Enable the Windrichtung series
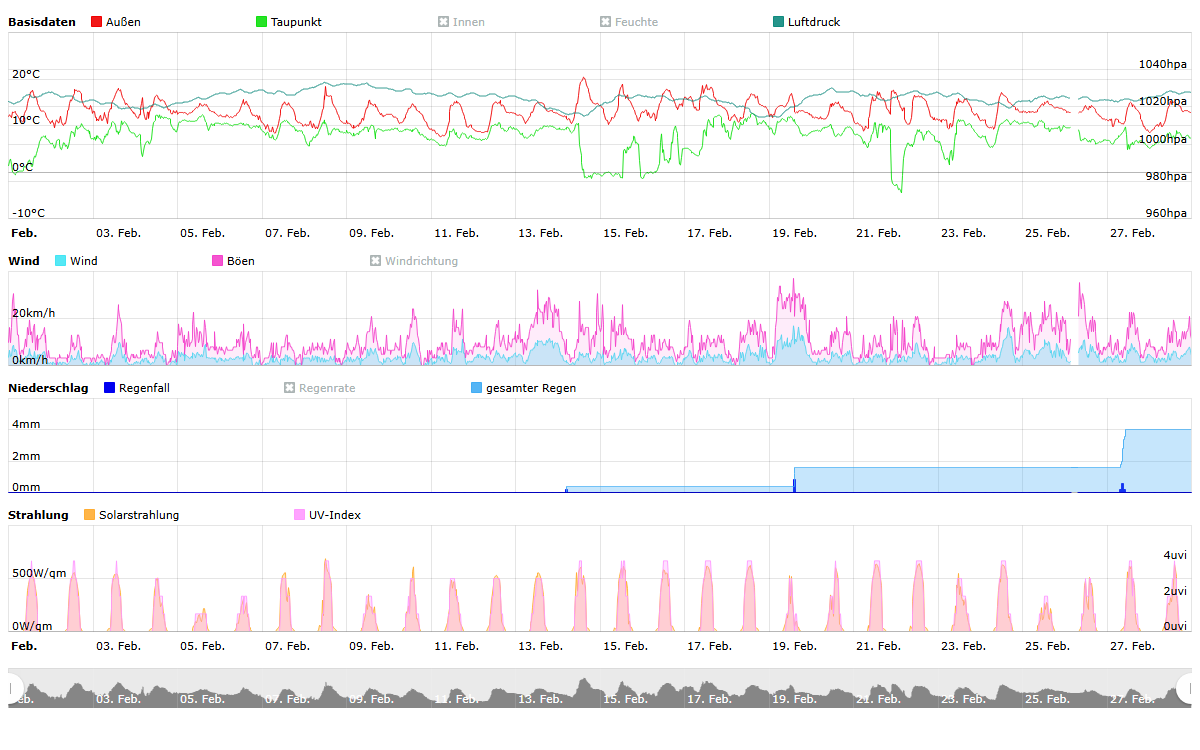The width and height of the screenshot is (1200, 750). [376, 261]
